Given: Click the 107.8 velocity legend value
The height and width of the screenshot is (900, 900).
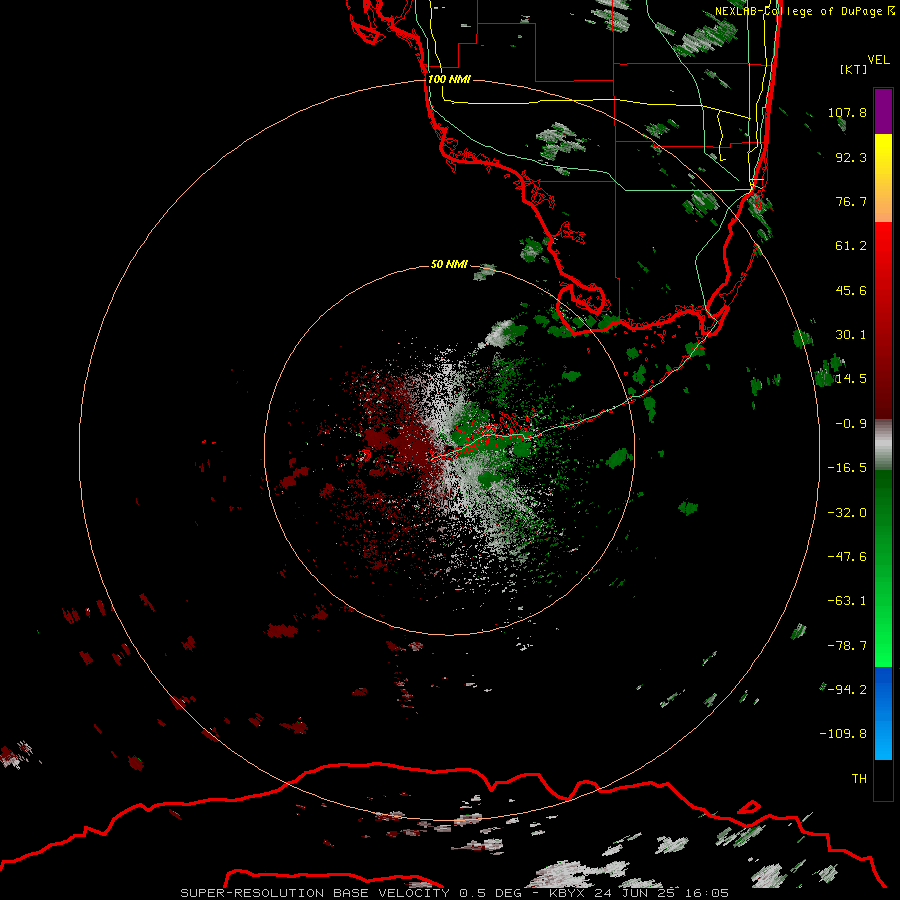Looking at the screenshot, I should pos(847,112).
